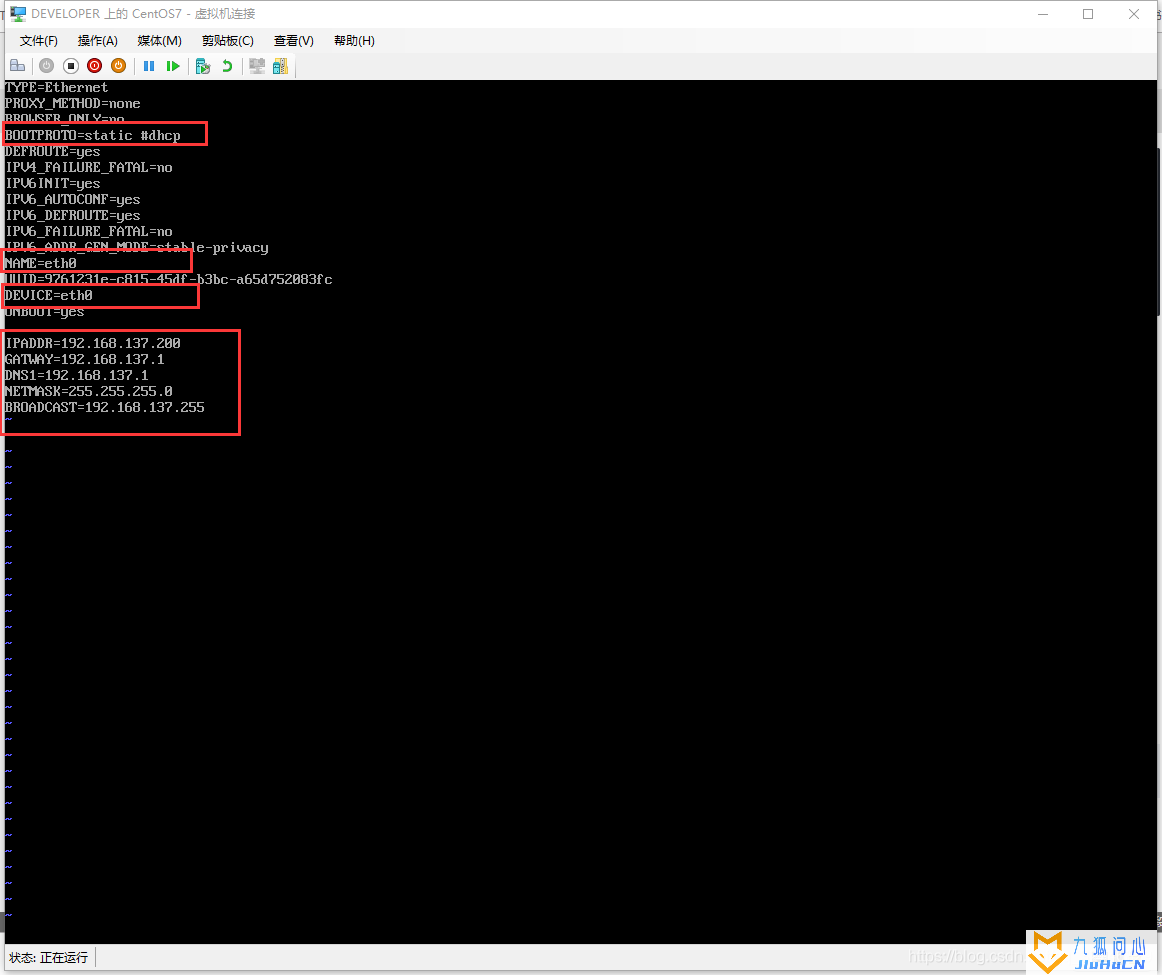Open the 媒体(M) menu
The width and height of the screenshot is (1162, 975).
pos(159,41)
